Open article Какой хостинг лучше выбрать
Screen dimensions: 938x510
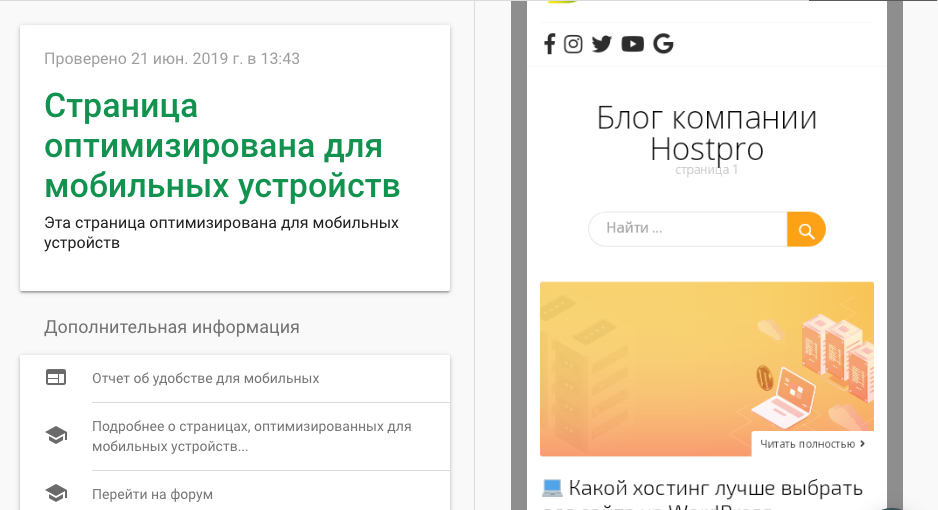point(715,488)
